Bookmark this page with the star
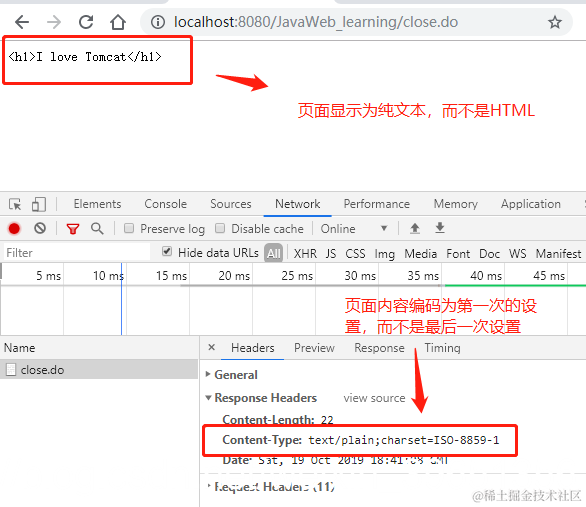The width and height of the screenshot is (586, 507). pos(555,22)
